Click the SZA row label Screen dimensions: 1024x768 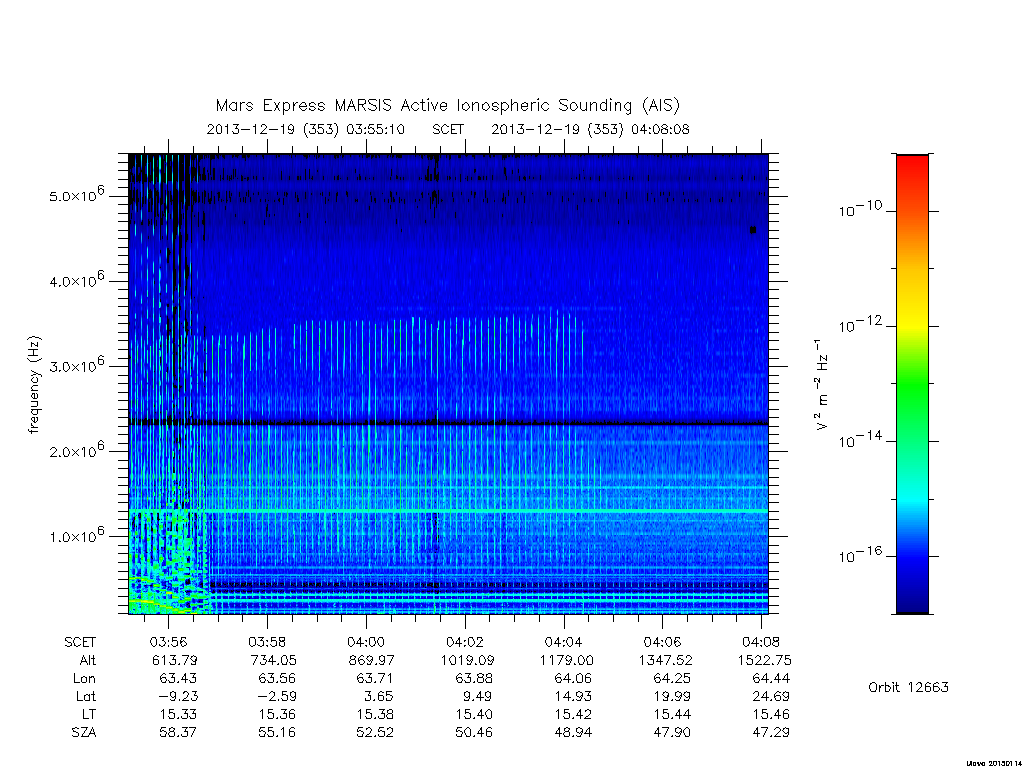click(84, 733)
